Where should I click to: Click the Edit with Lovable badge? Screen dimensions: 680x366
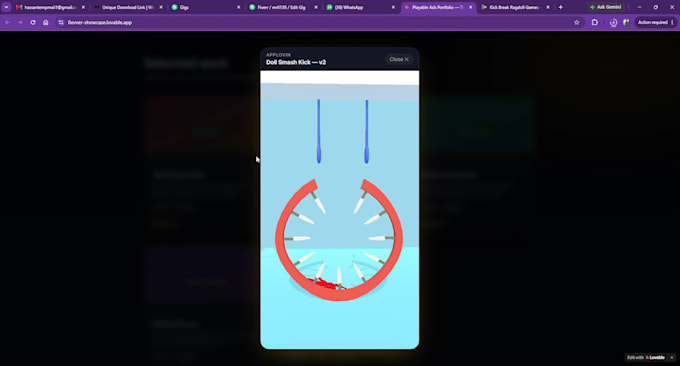tap(646, 357)
